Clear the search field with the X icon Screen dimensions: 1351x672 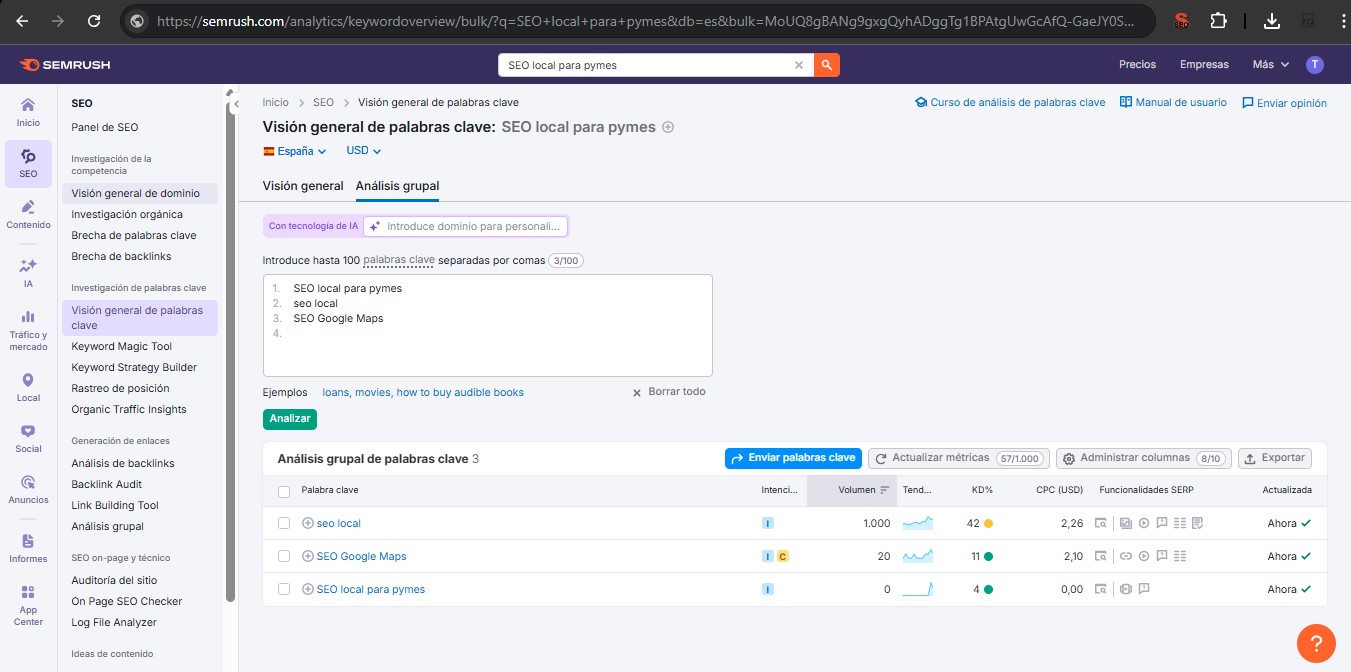[x=798, y=65]
